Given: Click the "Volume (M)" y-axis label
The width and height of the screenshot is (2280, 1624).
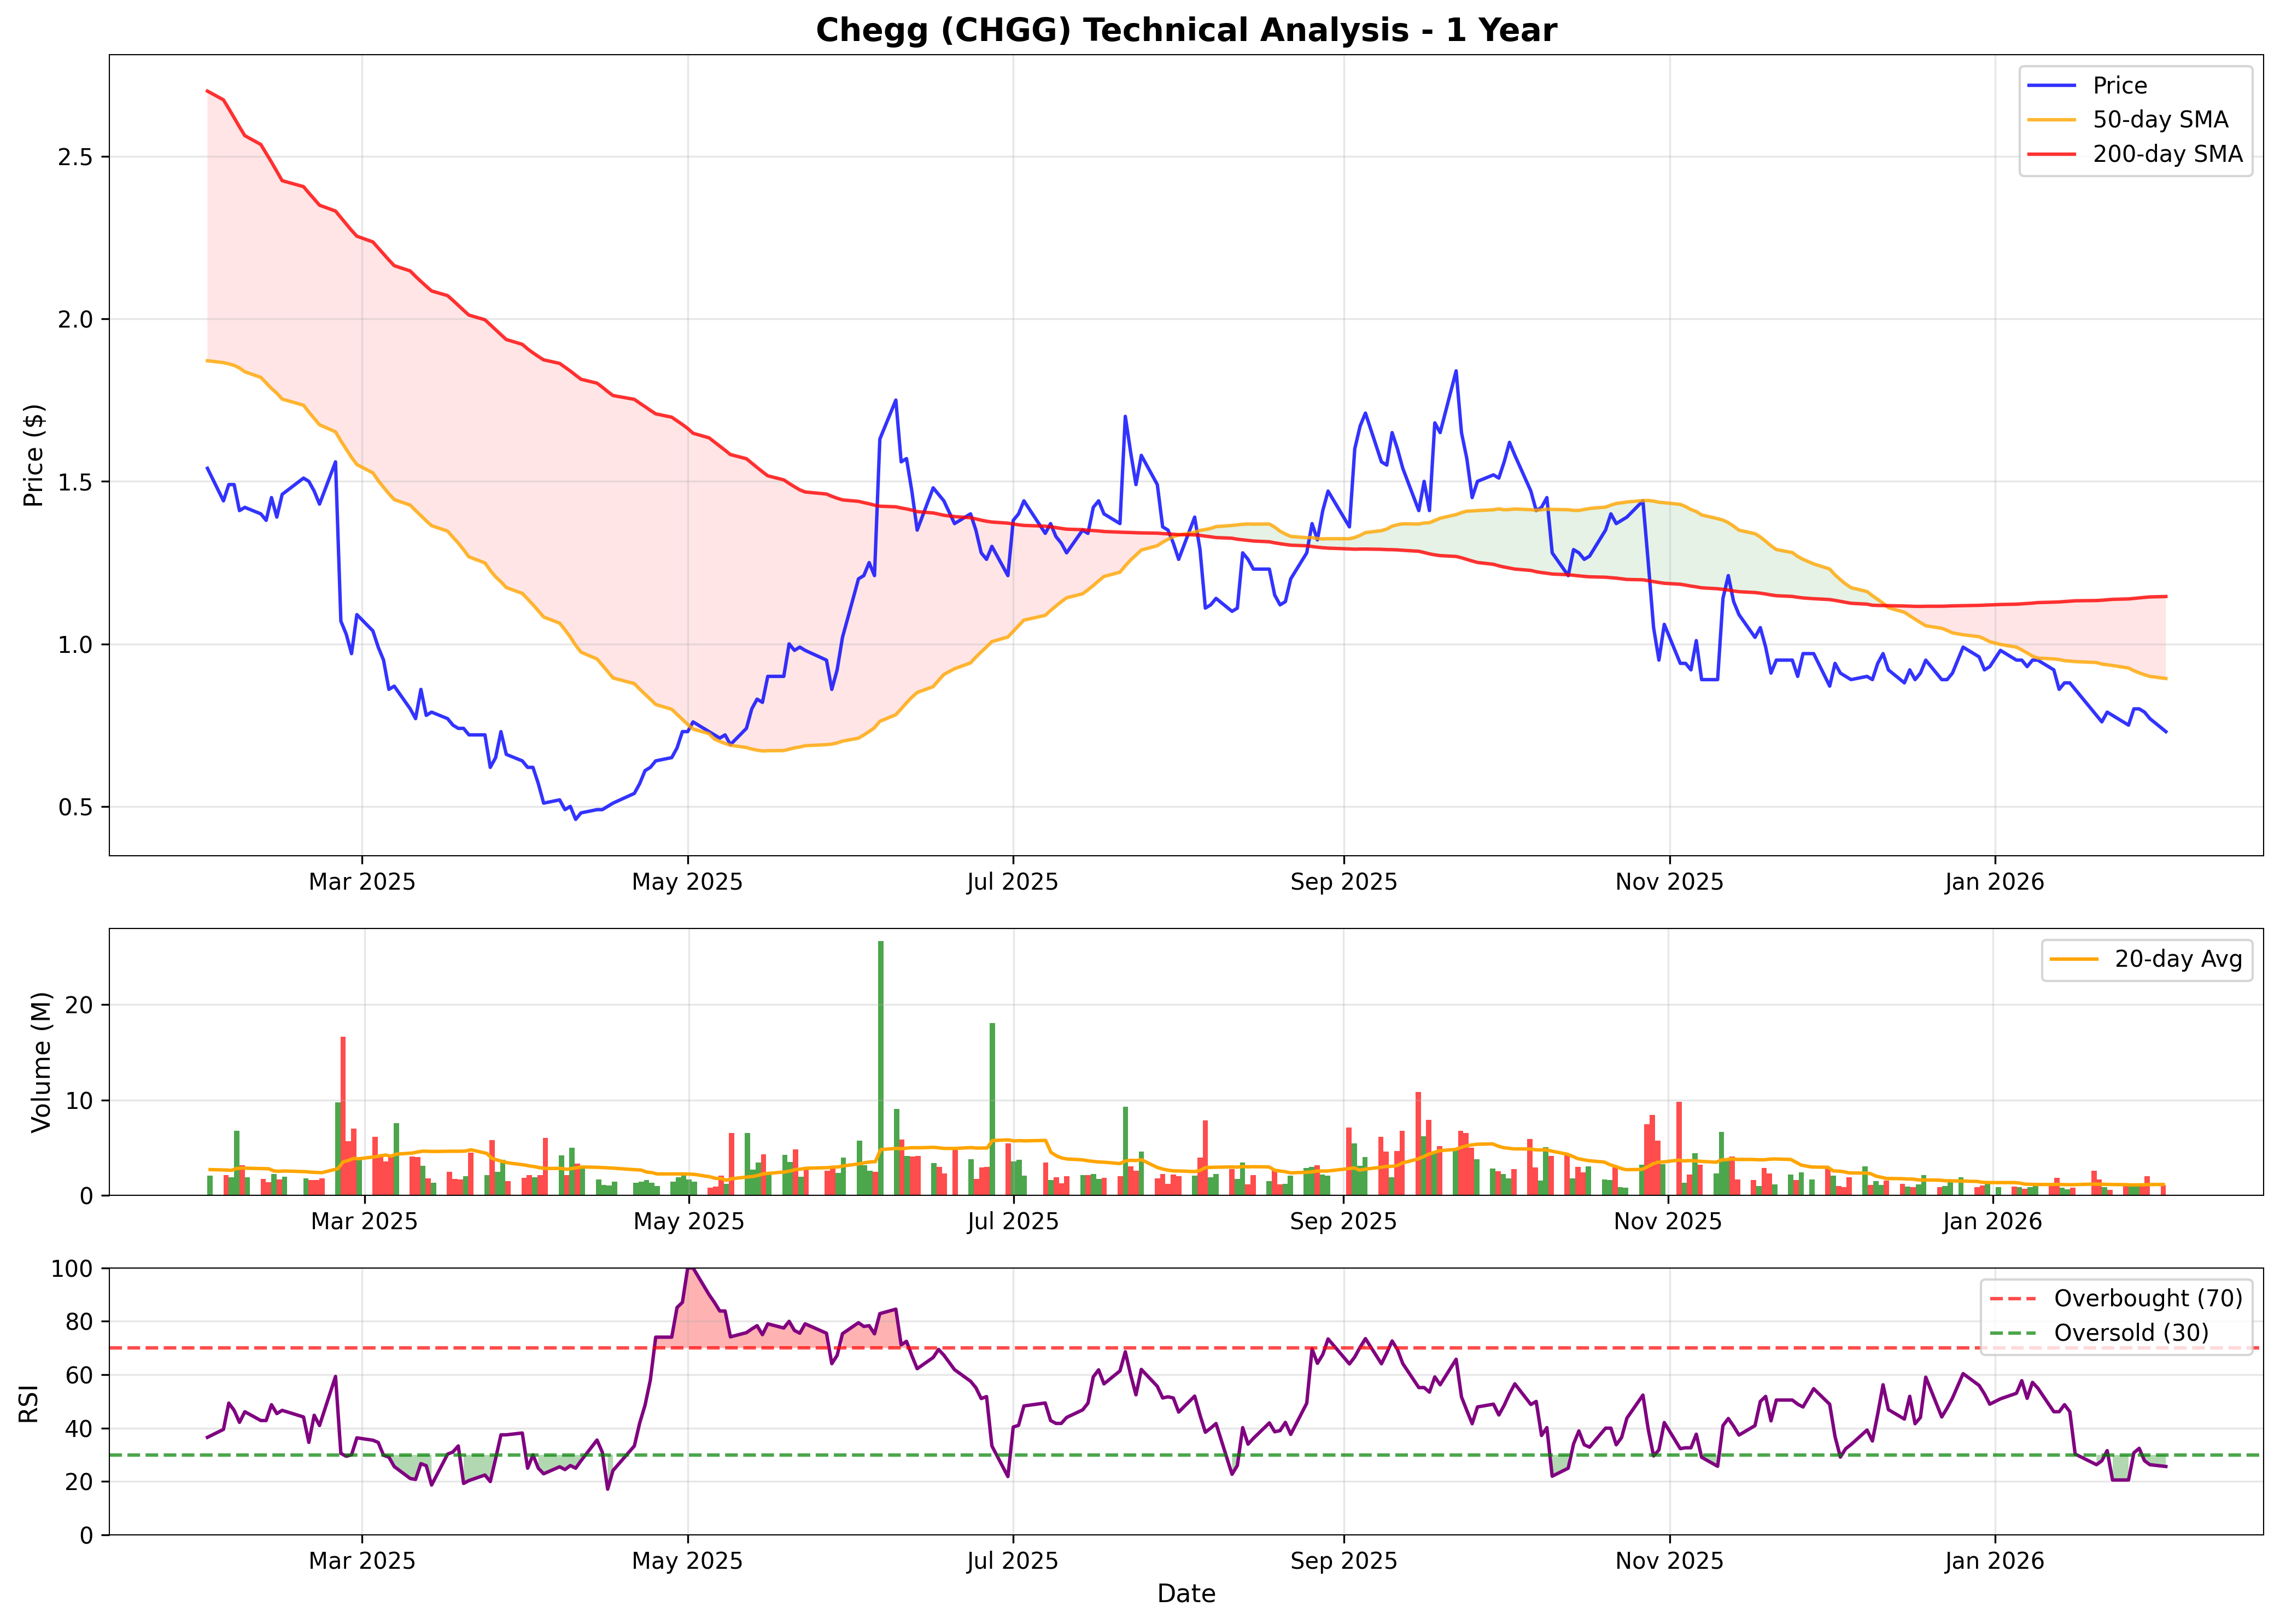Looking at the screenshot, I should tap(40, 1062).
